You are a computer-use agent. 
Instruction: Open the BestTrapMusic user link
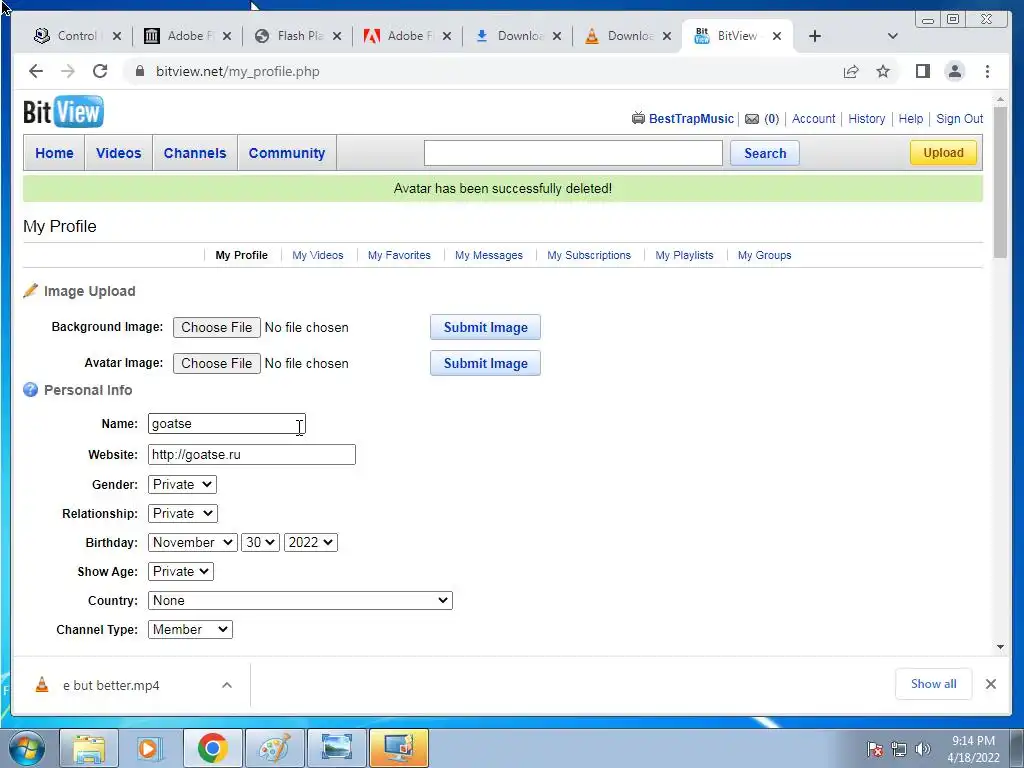point(691,119)
